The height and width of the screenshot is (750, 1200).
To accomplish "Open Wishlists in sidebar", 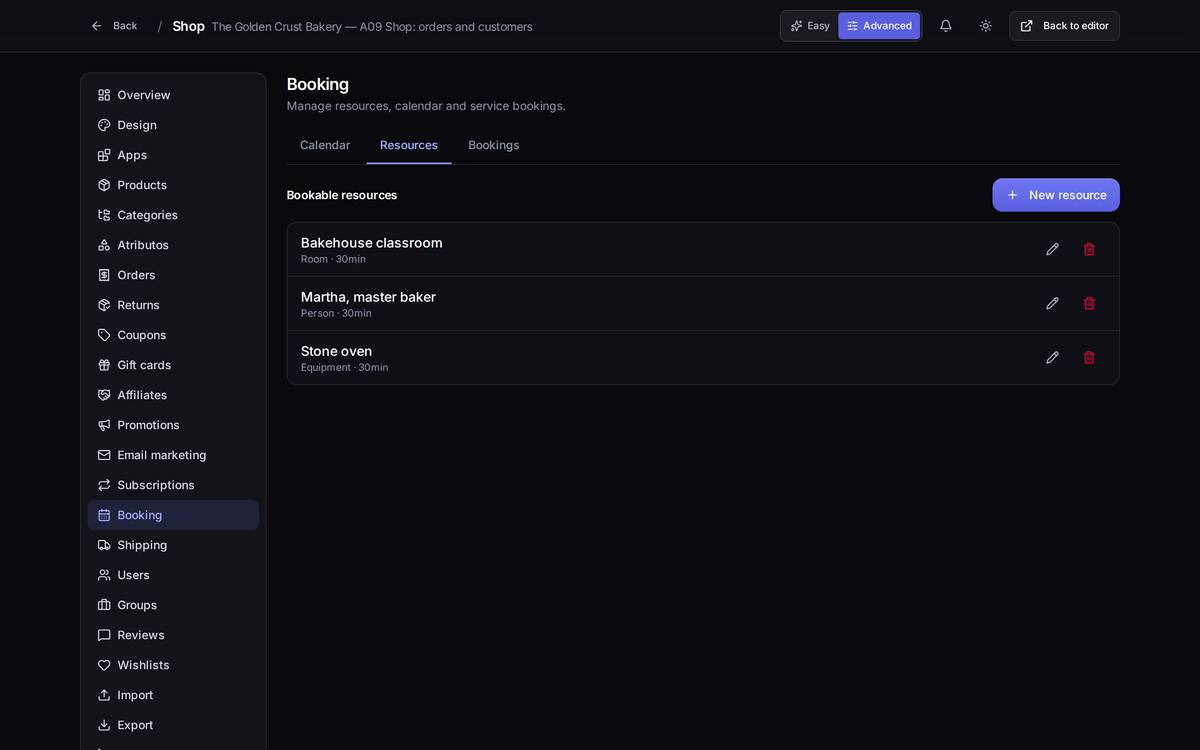I will click(x=173, y=665).
